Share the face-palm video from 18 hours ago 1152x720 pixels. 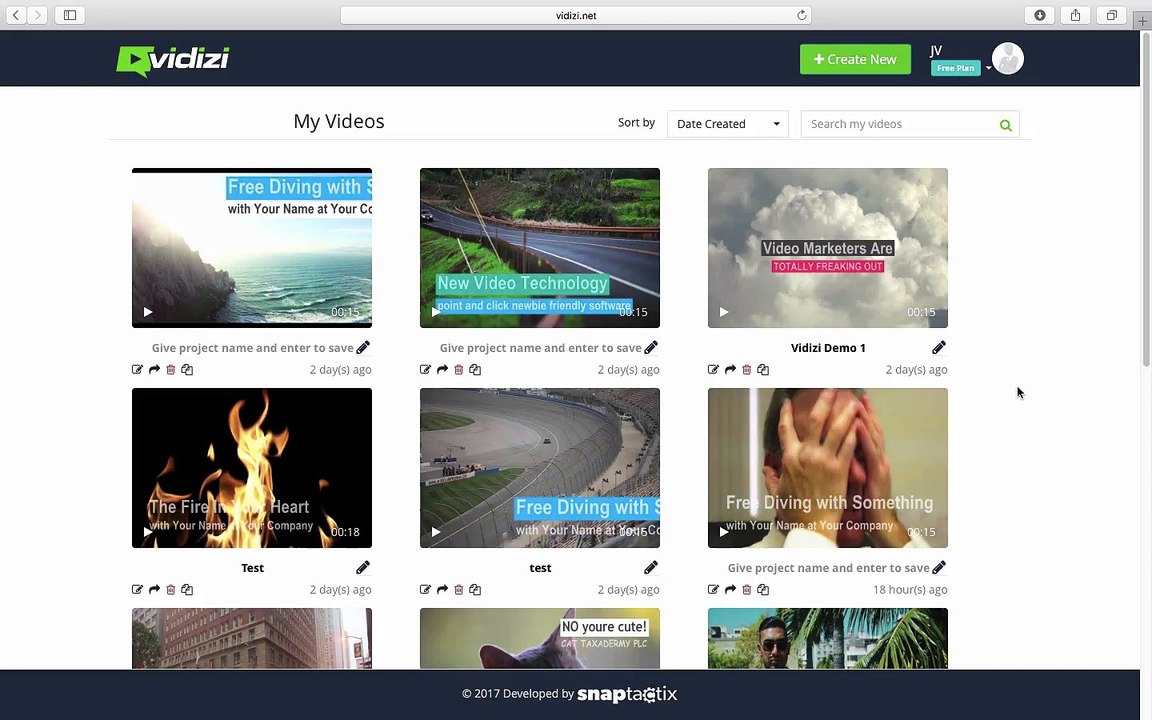point(730,589)
